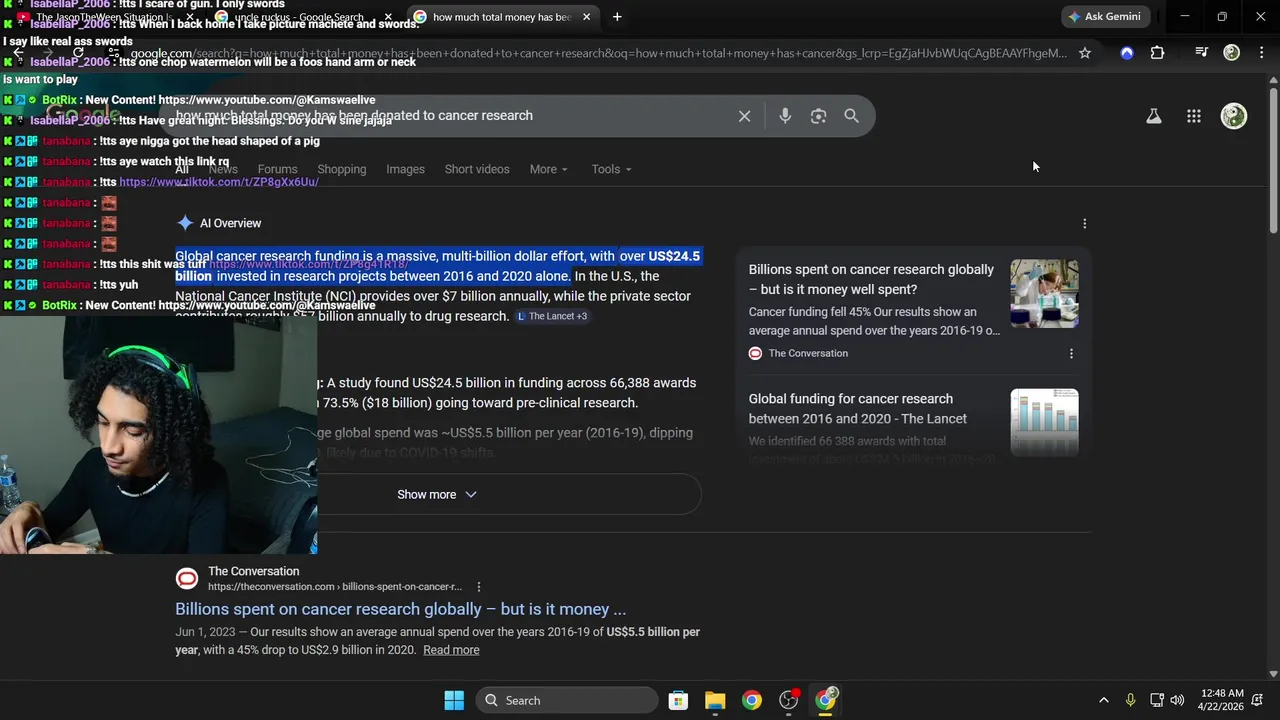The image size is (1280, 720).
Task: Open three-dot menu beside theconversation.com result URL
Action: tap(478, 587)
